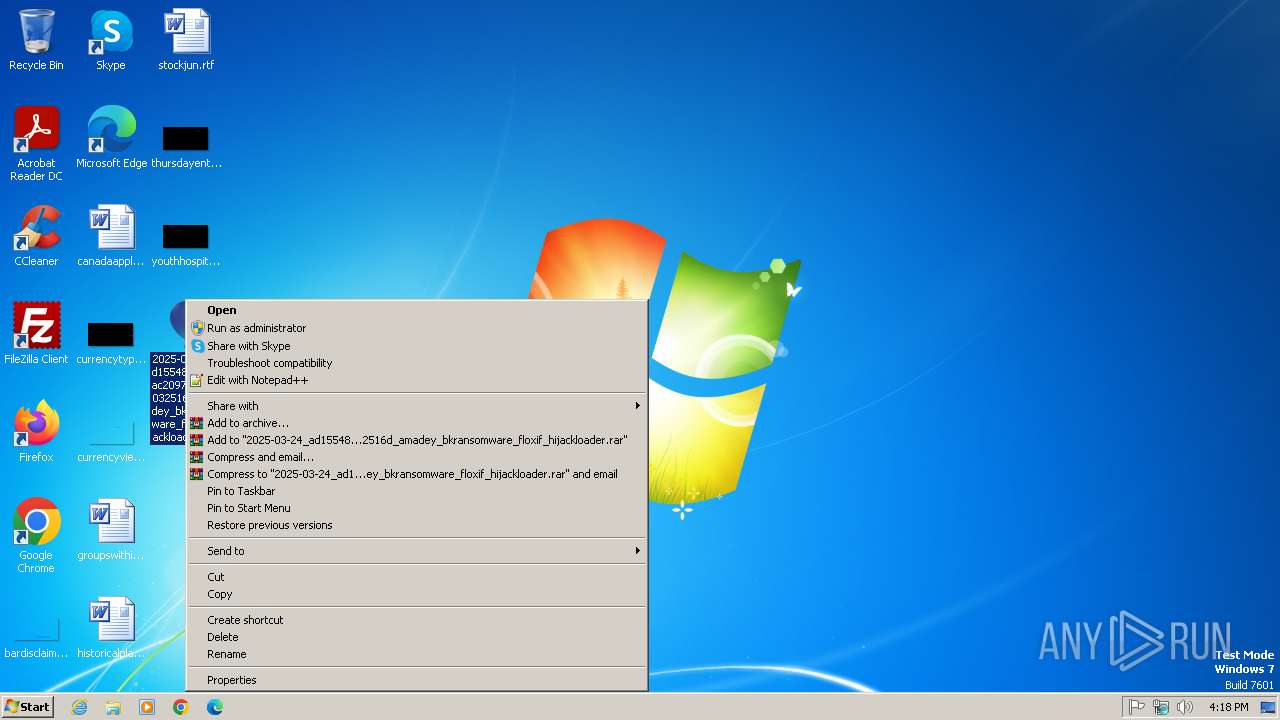Expand the Share with submenu
Screen dimensions: 1280x720
click(418, 406)
